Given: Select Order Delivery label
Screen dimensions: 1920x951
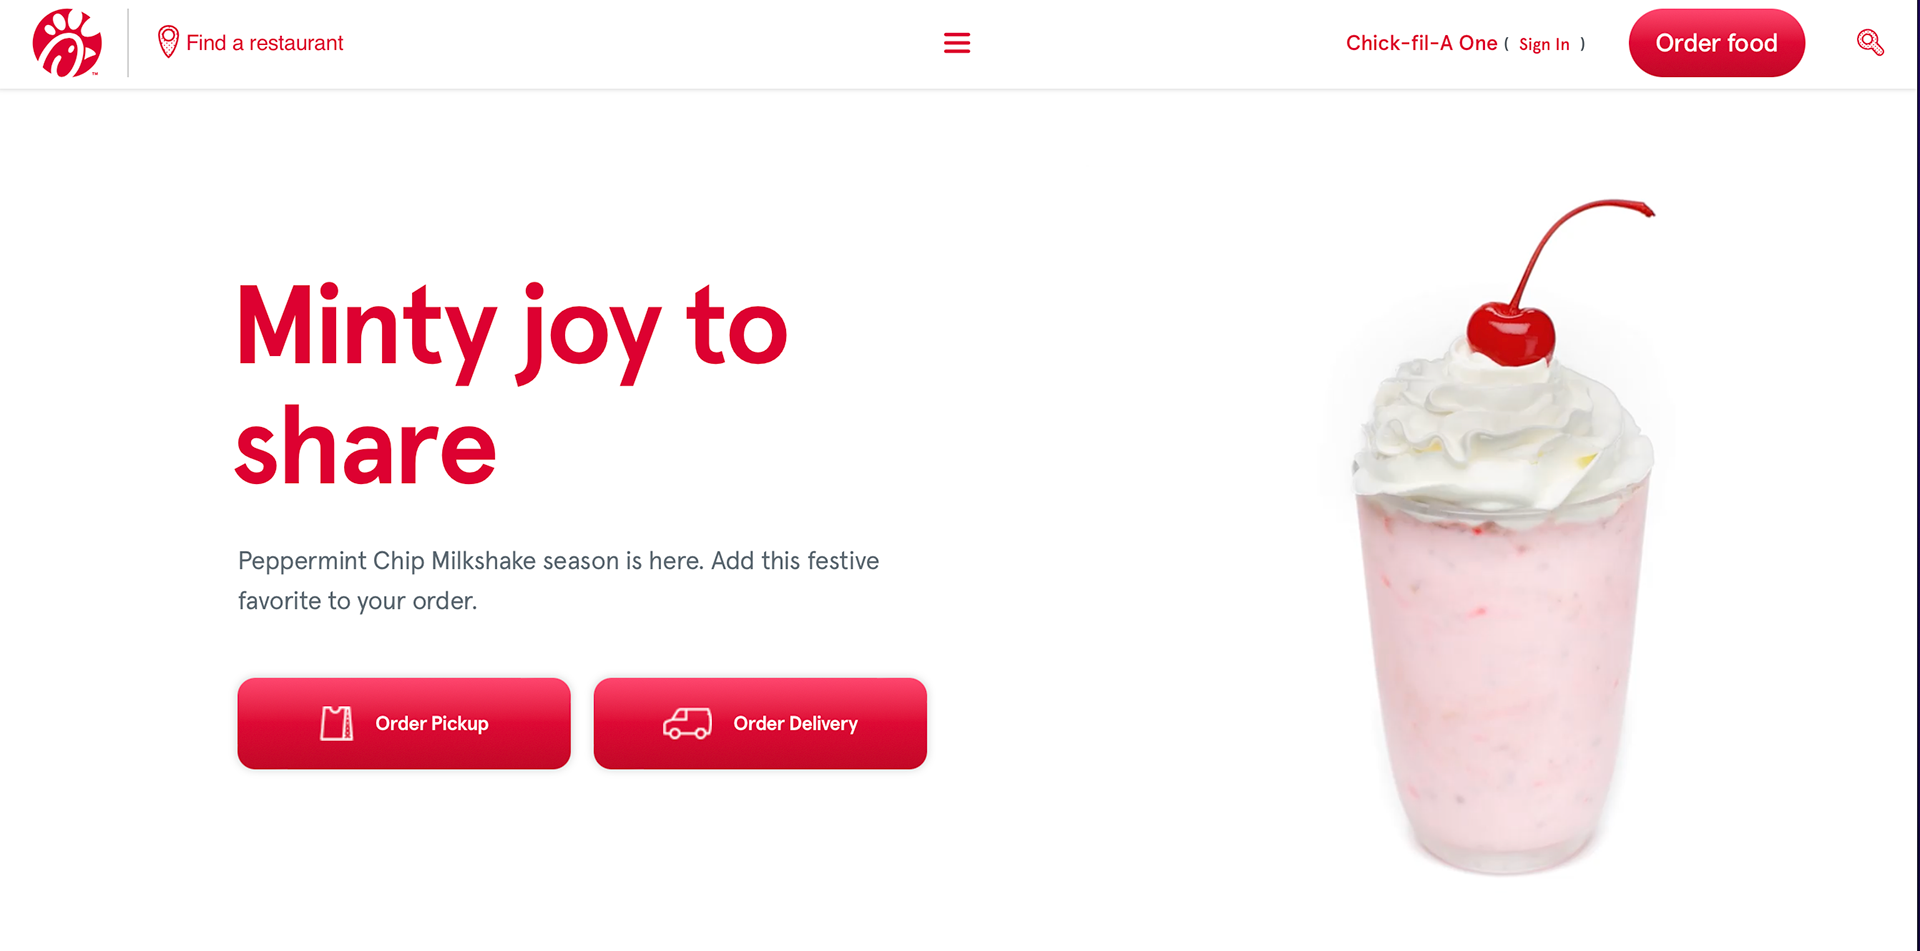Looking at the screenshot, I should coord(796,723).
